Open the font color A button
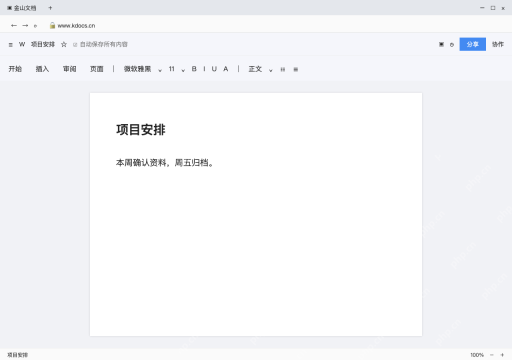 [226, 69]
